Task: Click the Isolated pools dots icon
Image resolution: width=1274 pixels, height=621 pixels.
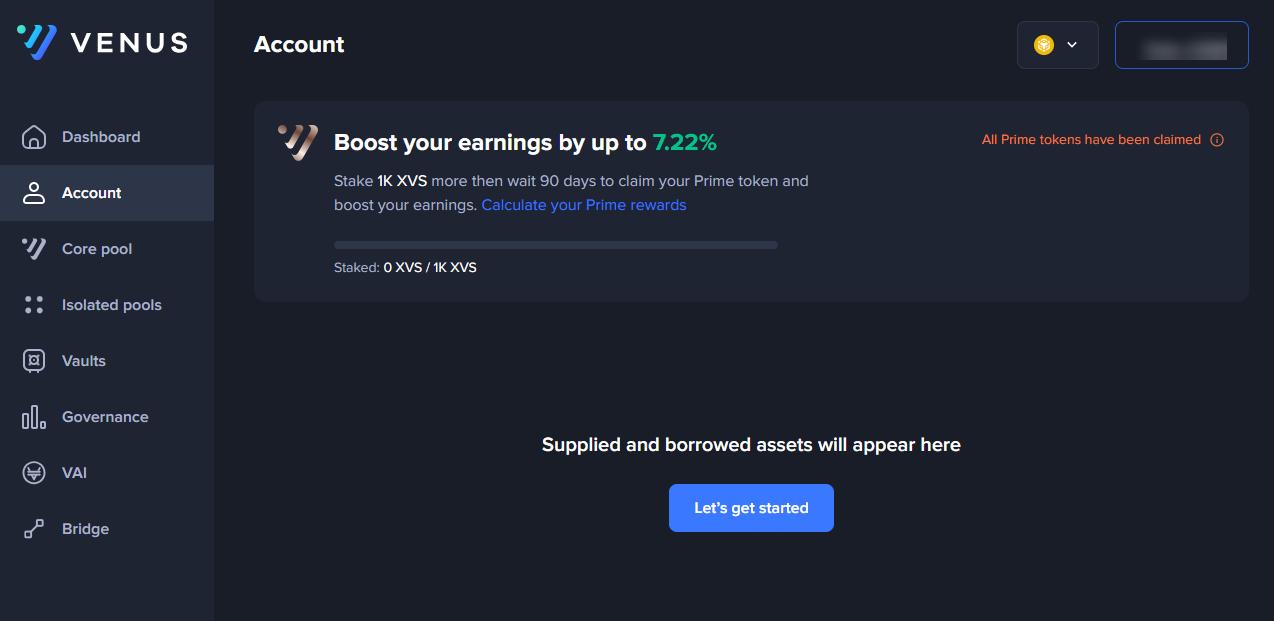Action: click(x=34, y=305)
